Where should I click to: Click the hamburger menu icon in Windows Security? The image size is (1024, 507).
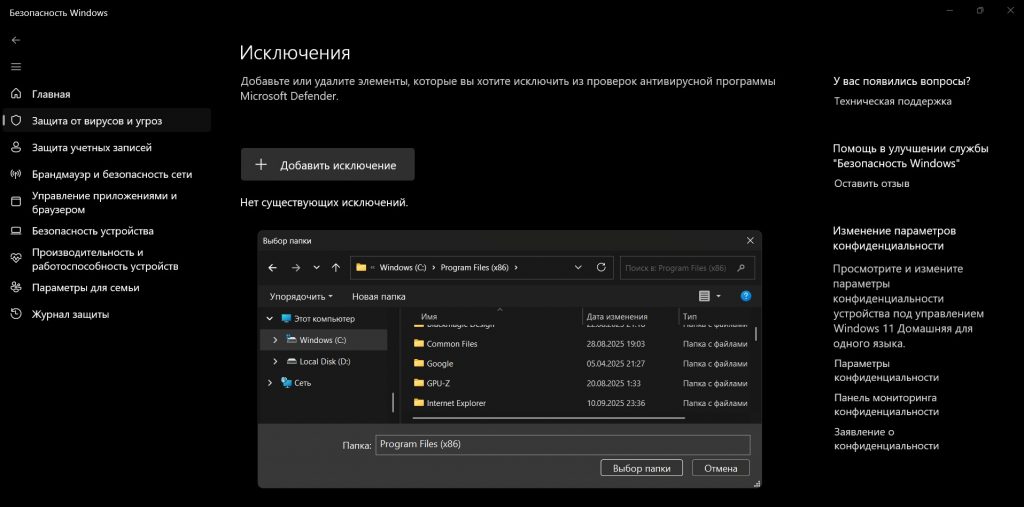(15, 67)
